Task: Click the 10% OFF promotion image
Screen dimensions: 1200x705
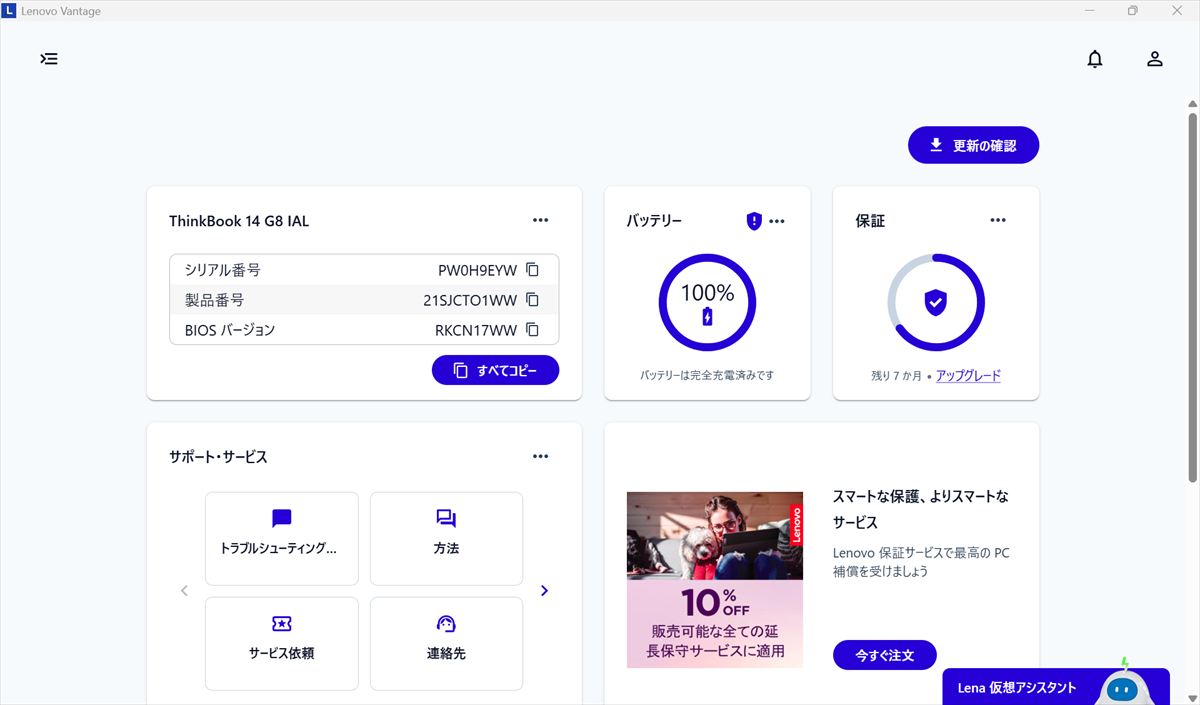Action: point(715,580)
